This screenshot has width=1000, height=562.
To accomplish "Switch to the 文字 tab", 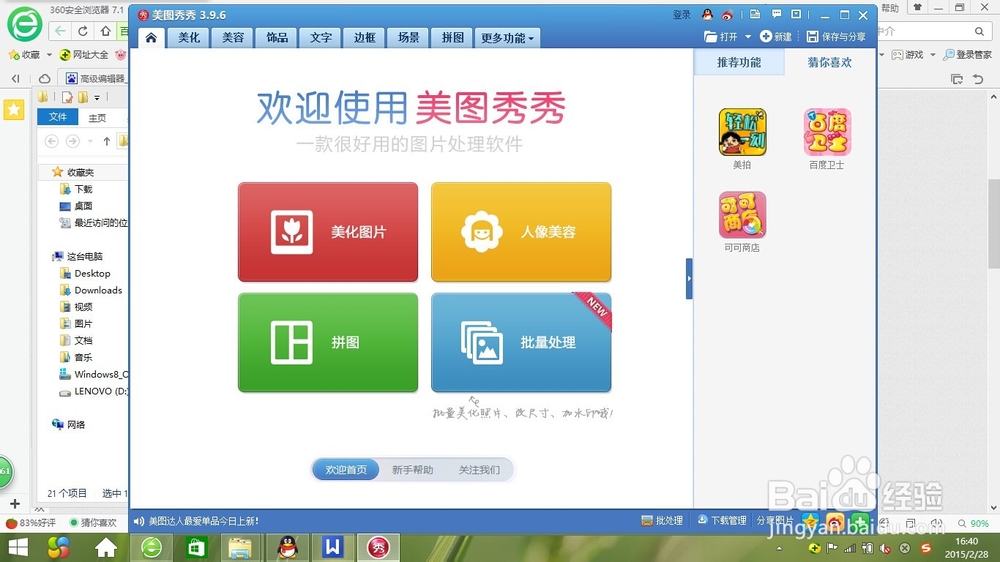I will coord(321,38).
